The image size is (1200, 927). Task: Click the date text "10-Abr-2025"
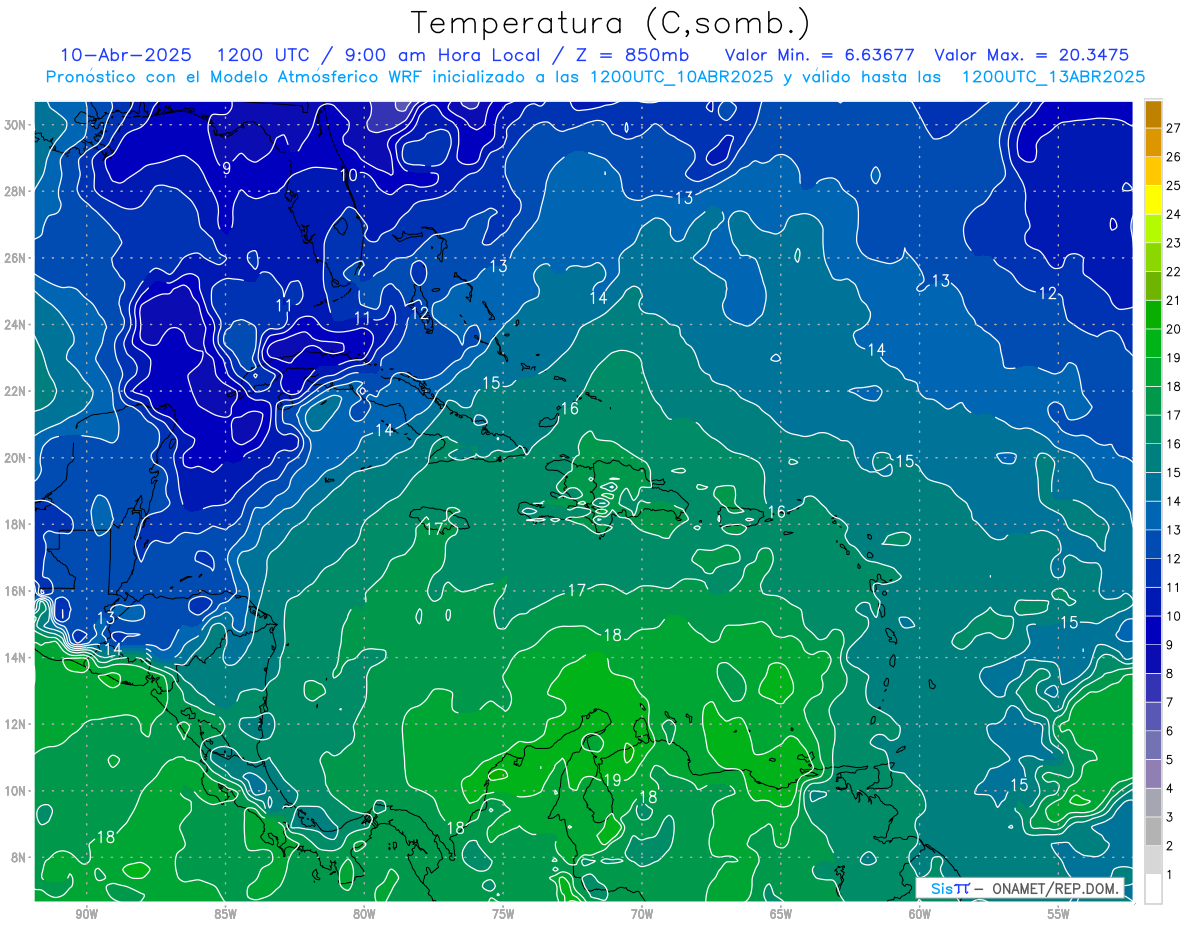click(124, 55)
